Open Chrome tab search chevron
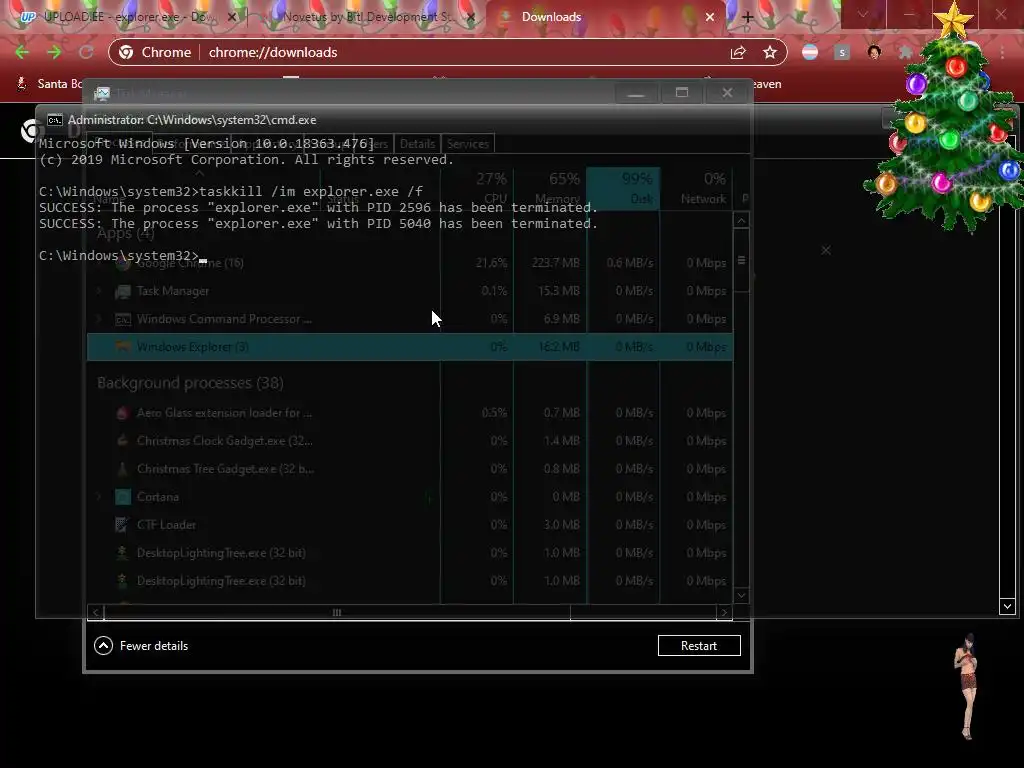This screenshot has width=1024, height=768. 863,14
